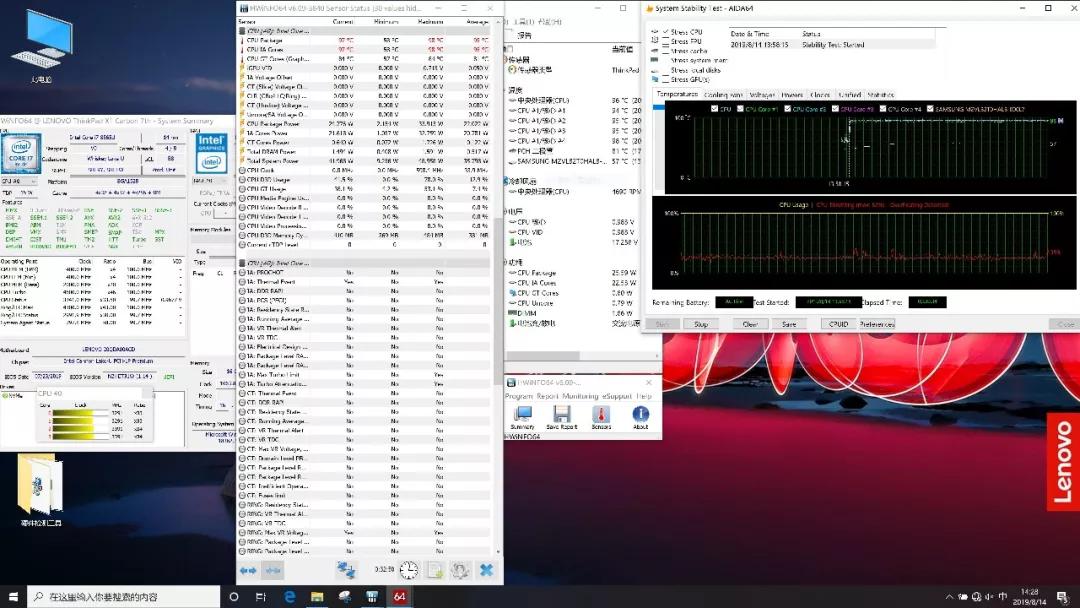The height and width of the screenshot is (608, 1080).
Task: Open the AIDA64 taskbar icon
Action: coord(399,596)
